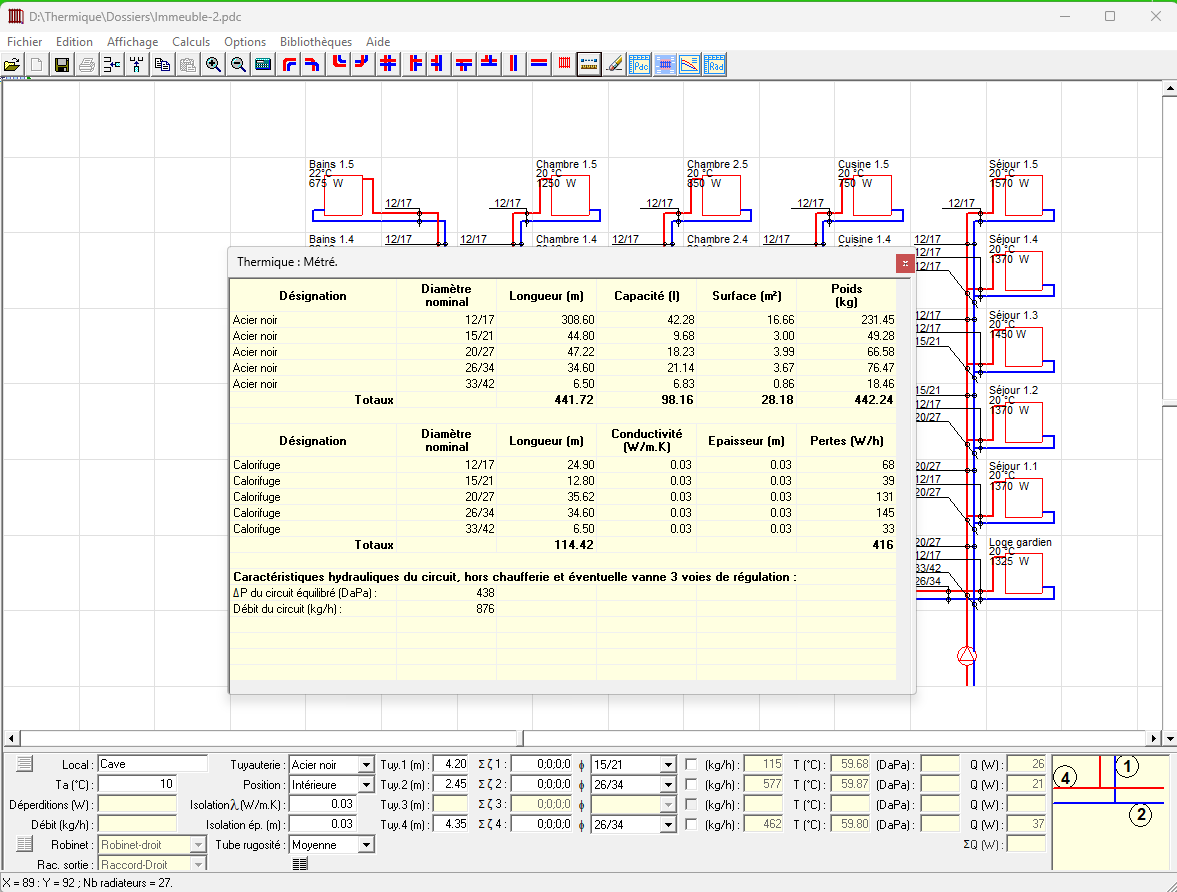The image size is (1177, 892).
Task: Open the Tube rugosité Moyenne dropdown
Action: coord(366,845)
